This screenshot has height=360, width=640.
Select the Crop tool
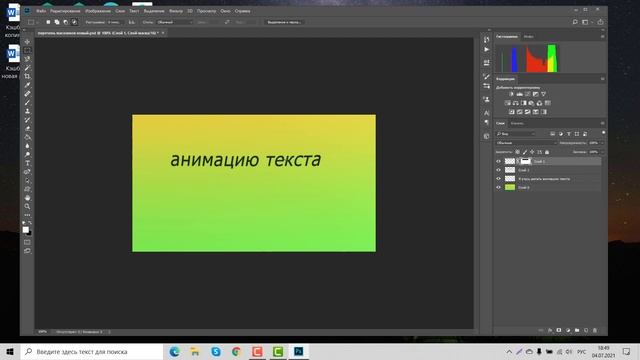[27, 76]
